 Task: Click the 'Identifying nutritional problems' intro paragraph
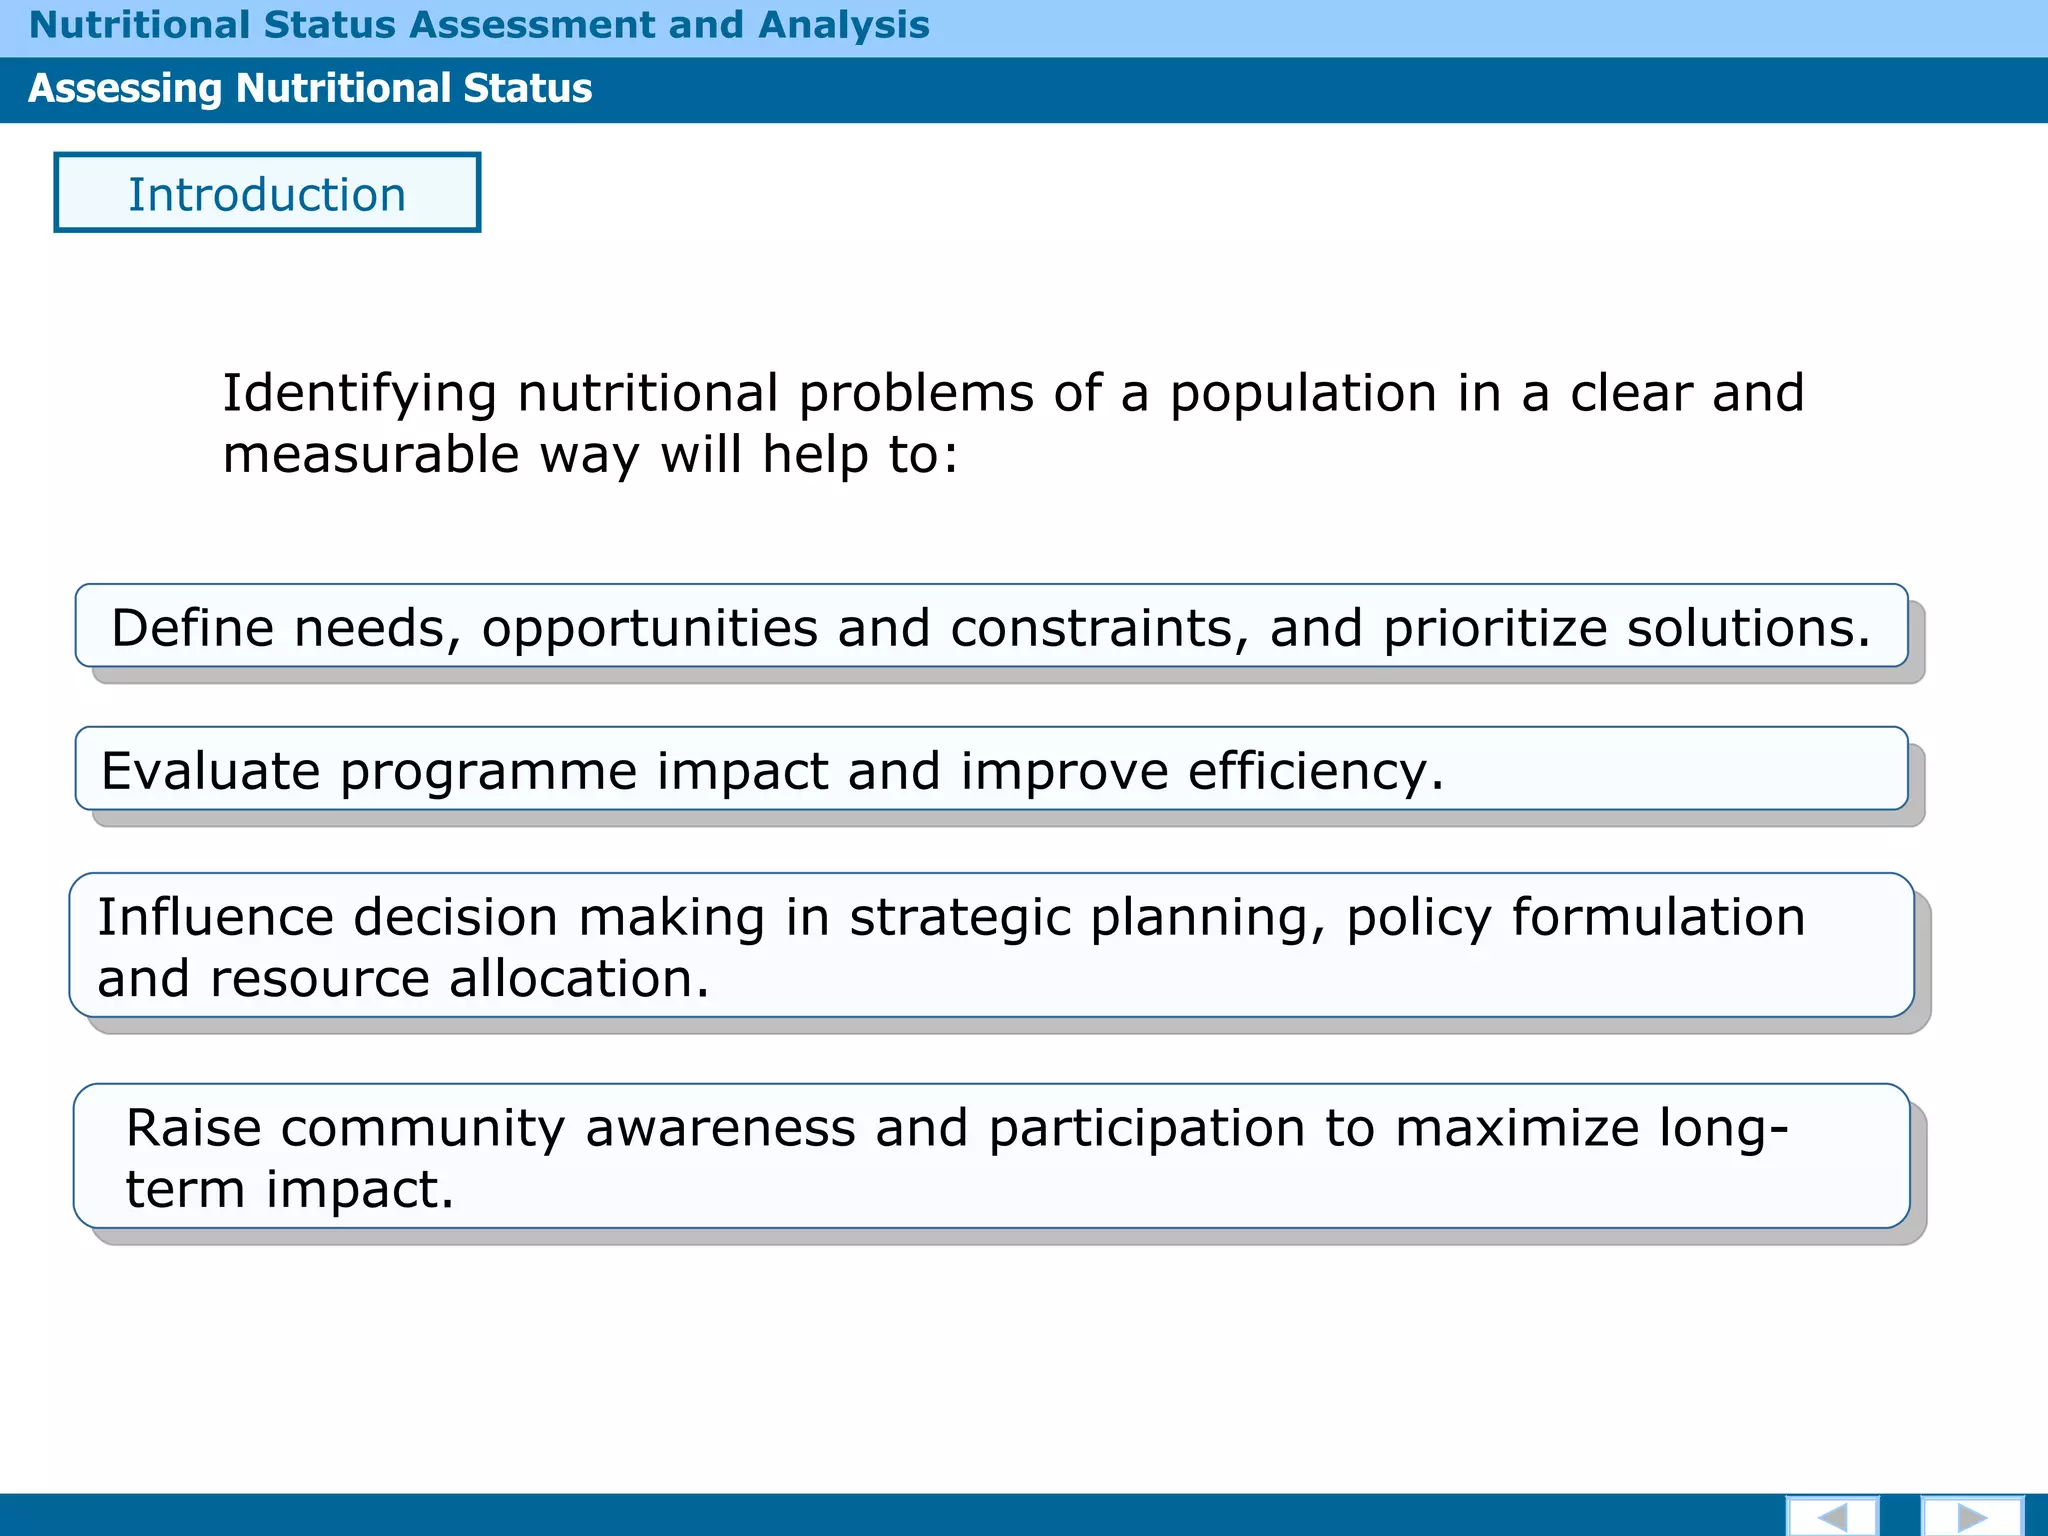(1013, 423)
